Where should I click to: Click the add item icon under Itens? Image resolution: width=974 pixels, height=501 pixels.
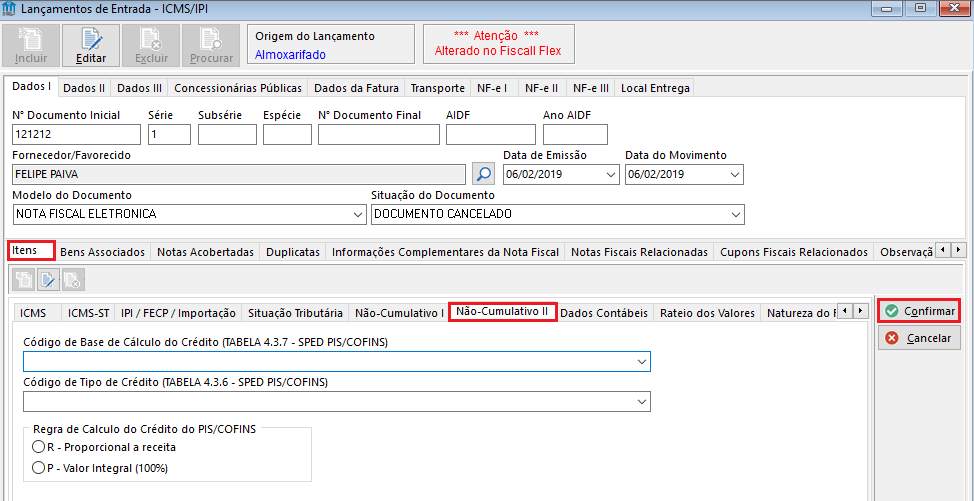pos(25,280)
